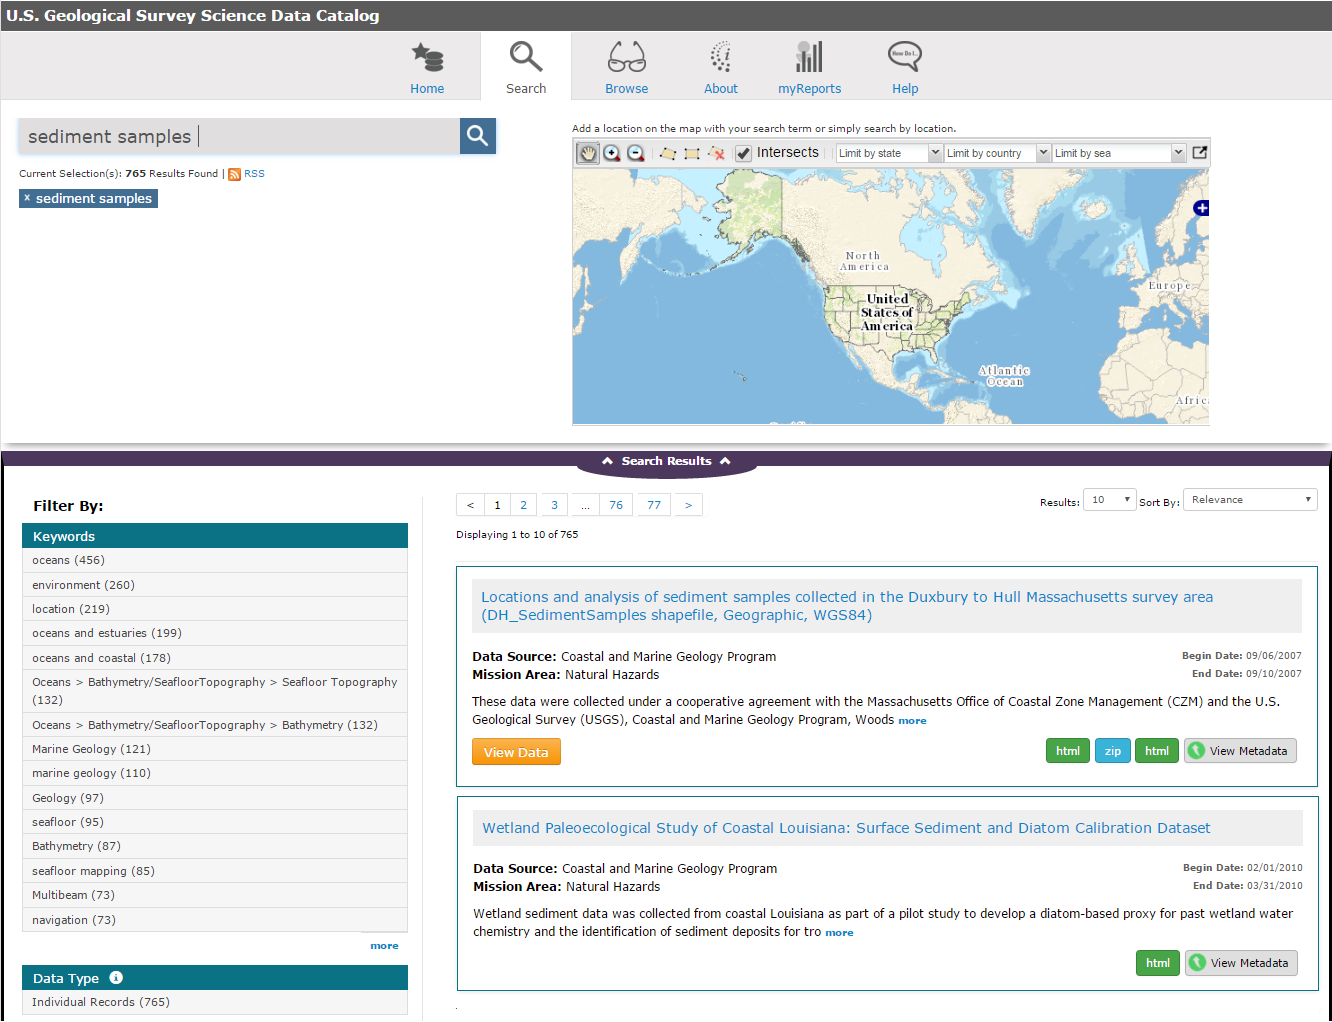Image resolution: width=1332 pixels, height=1022 pixels.
Task: Go to results page 76
Action: pos(616,505)
